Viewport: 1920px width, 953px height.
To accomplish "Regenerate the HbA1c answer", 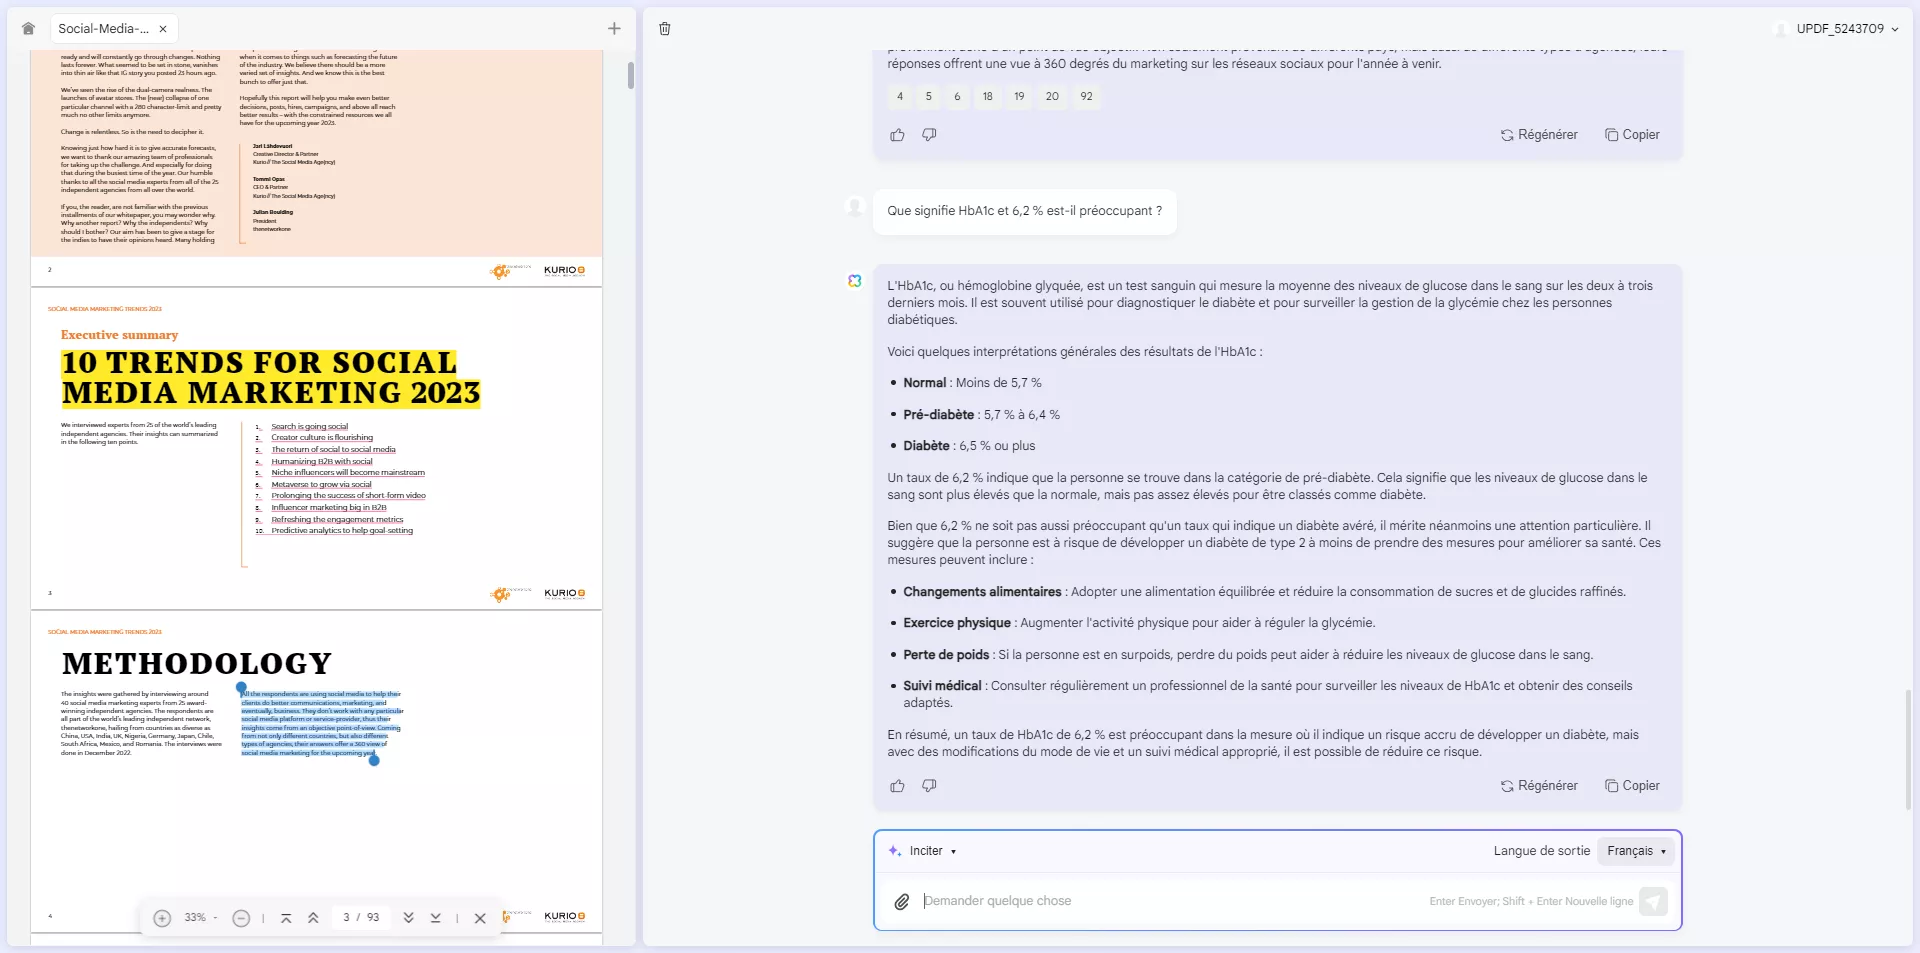I will coord(1539,786).
